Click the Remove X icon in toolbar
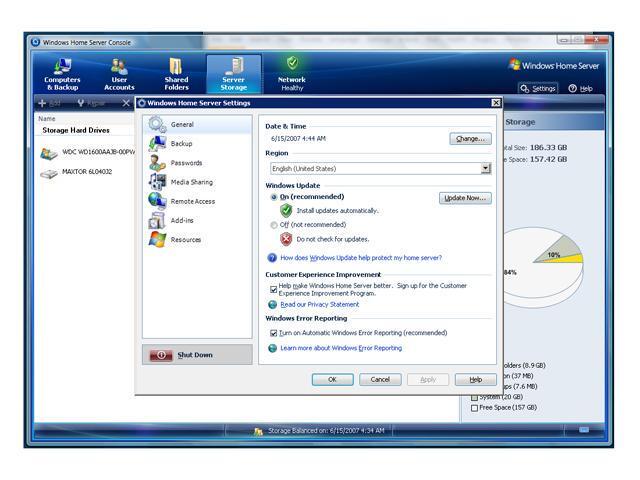 click(x=126, y=103)
